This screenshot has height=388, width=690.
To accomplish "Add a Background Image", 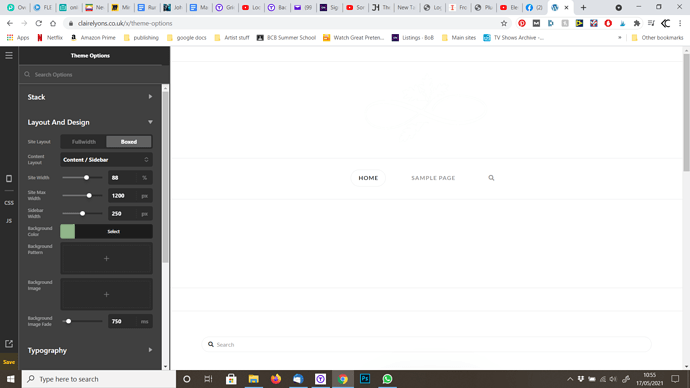I will click(x=106, y=294).
